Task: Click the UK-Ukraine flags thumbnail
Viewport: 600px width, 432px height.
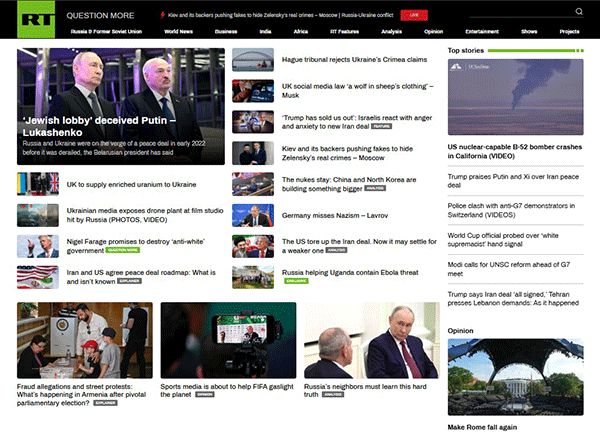Action: tap(38, 184)
